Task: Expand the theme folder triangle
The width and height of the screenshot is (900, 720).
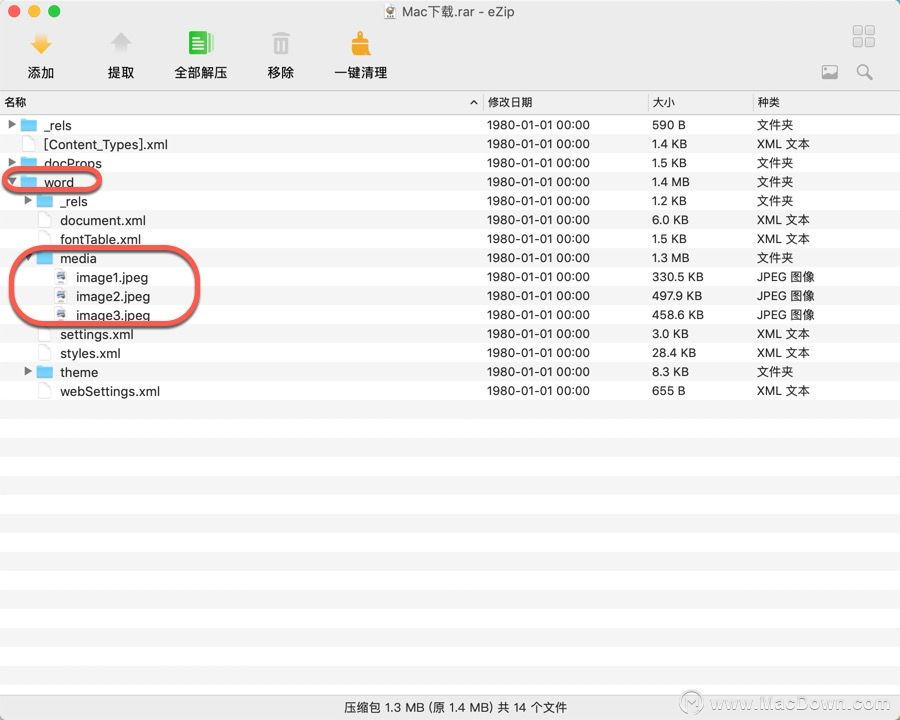Action: point(28,371)
